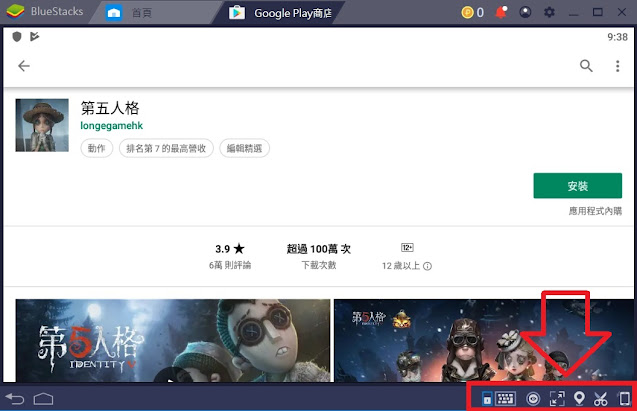Viewport: 637px width, 411px height.
Task: Open the set location pin icon
Action: click(579, 398)
